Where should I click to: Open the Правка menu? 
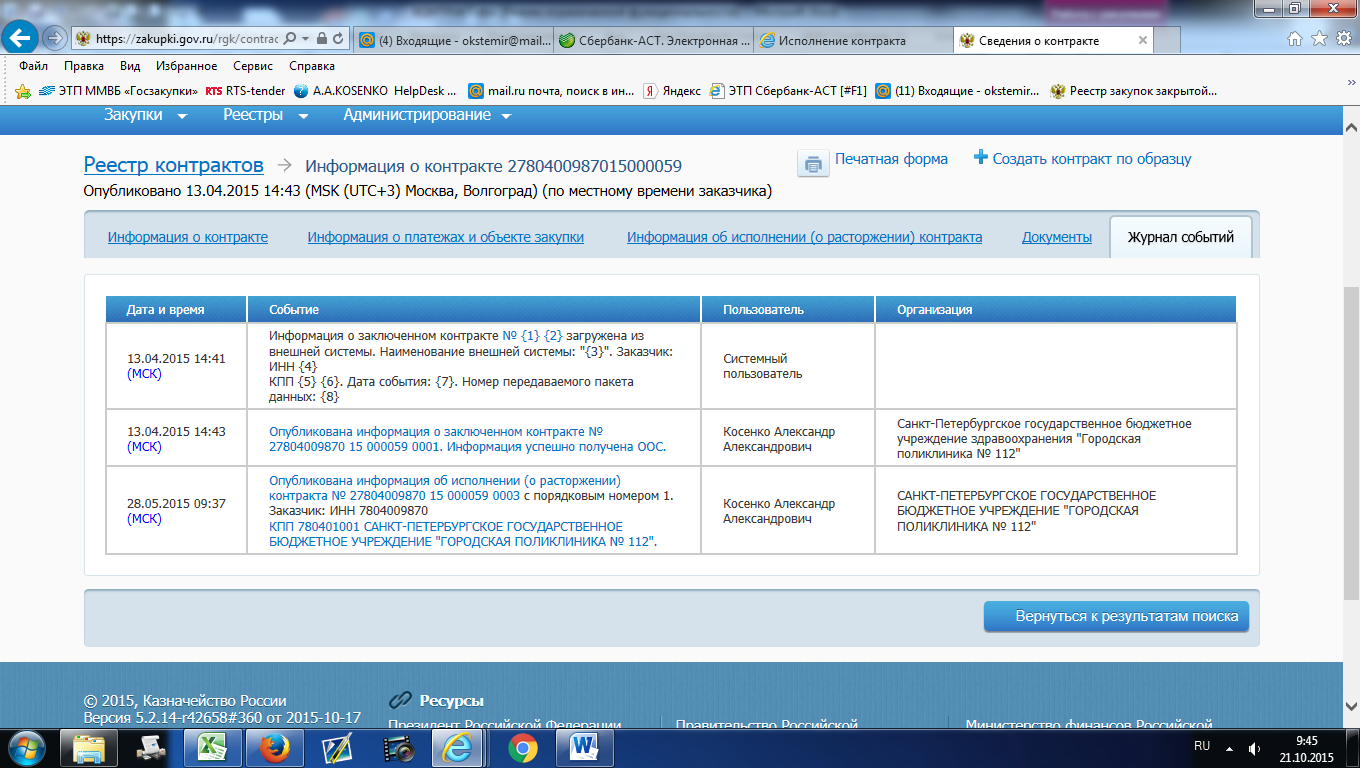coord(84,66)
